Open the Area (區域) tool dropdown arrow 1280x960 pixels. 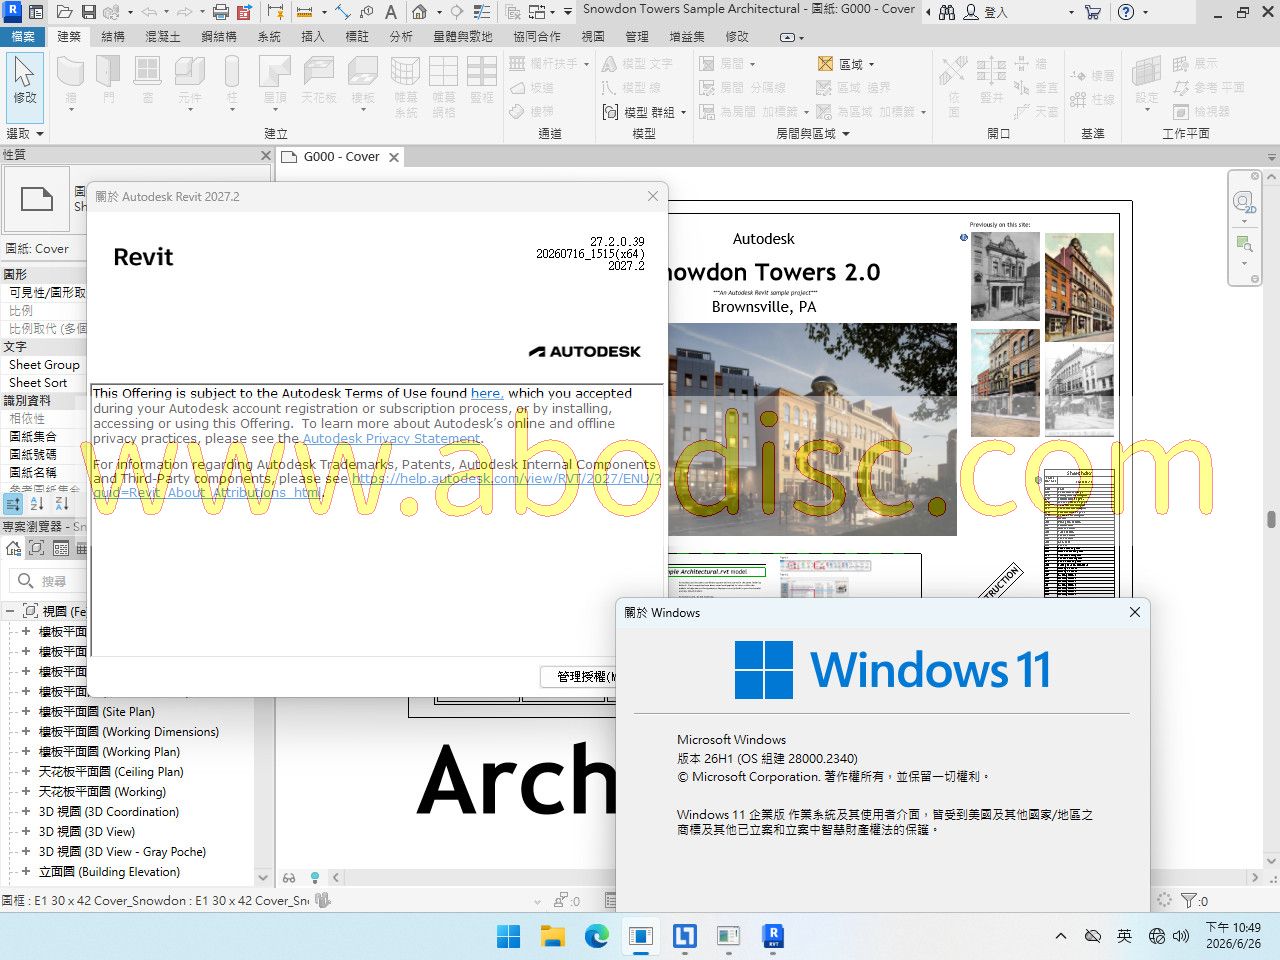tap(871, 64)
